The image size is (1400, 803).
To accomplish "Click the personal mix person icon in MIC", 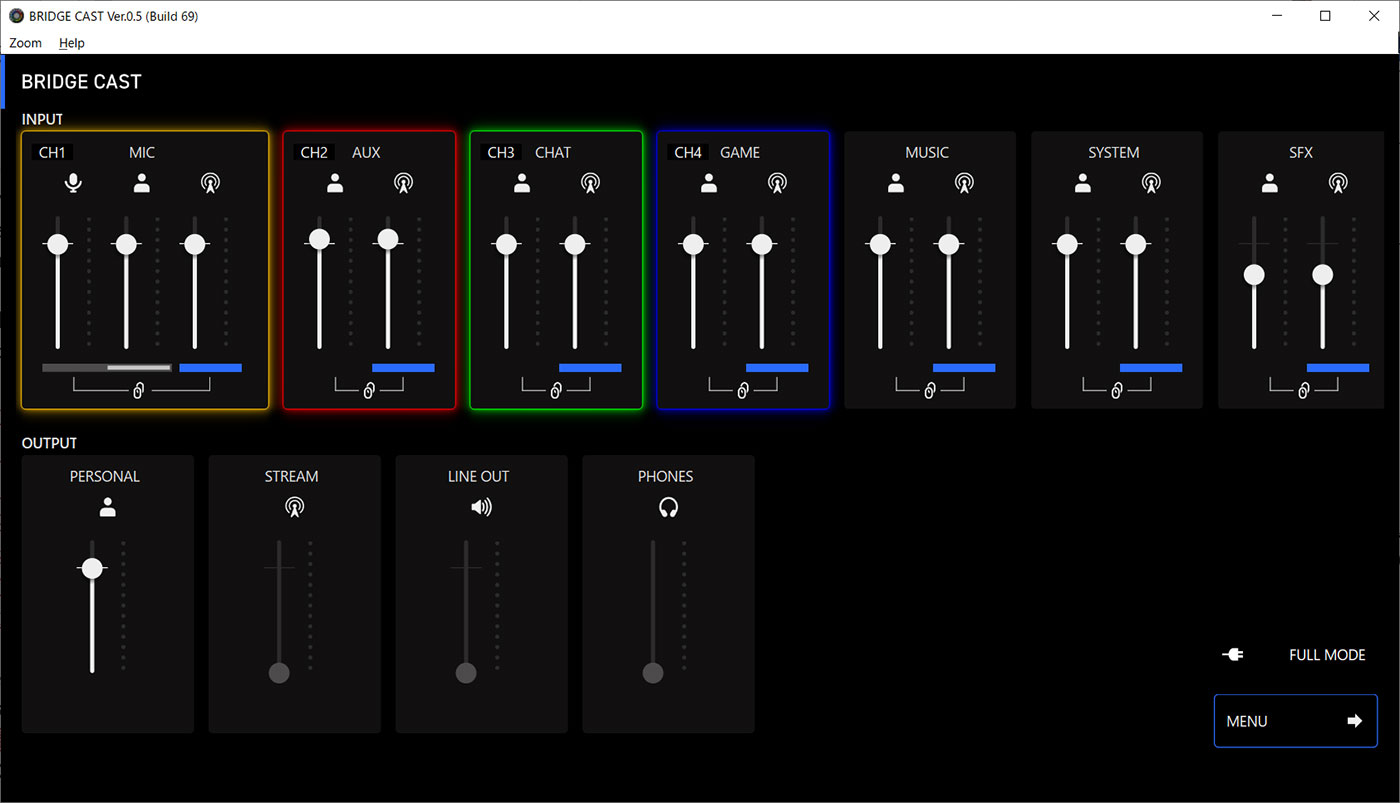I will (142, 183).
